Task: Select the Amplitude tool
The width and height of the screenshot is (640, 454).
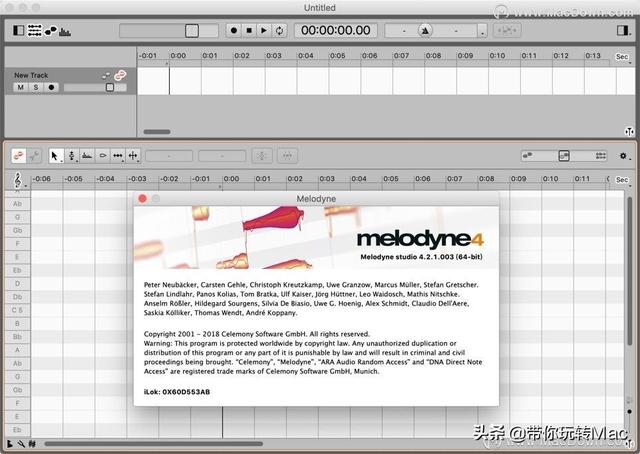Action: [102, 156]
